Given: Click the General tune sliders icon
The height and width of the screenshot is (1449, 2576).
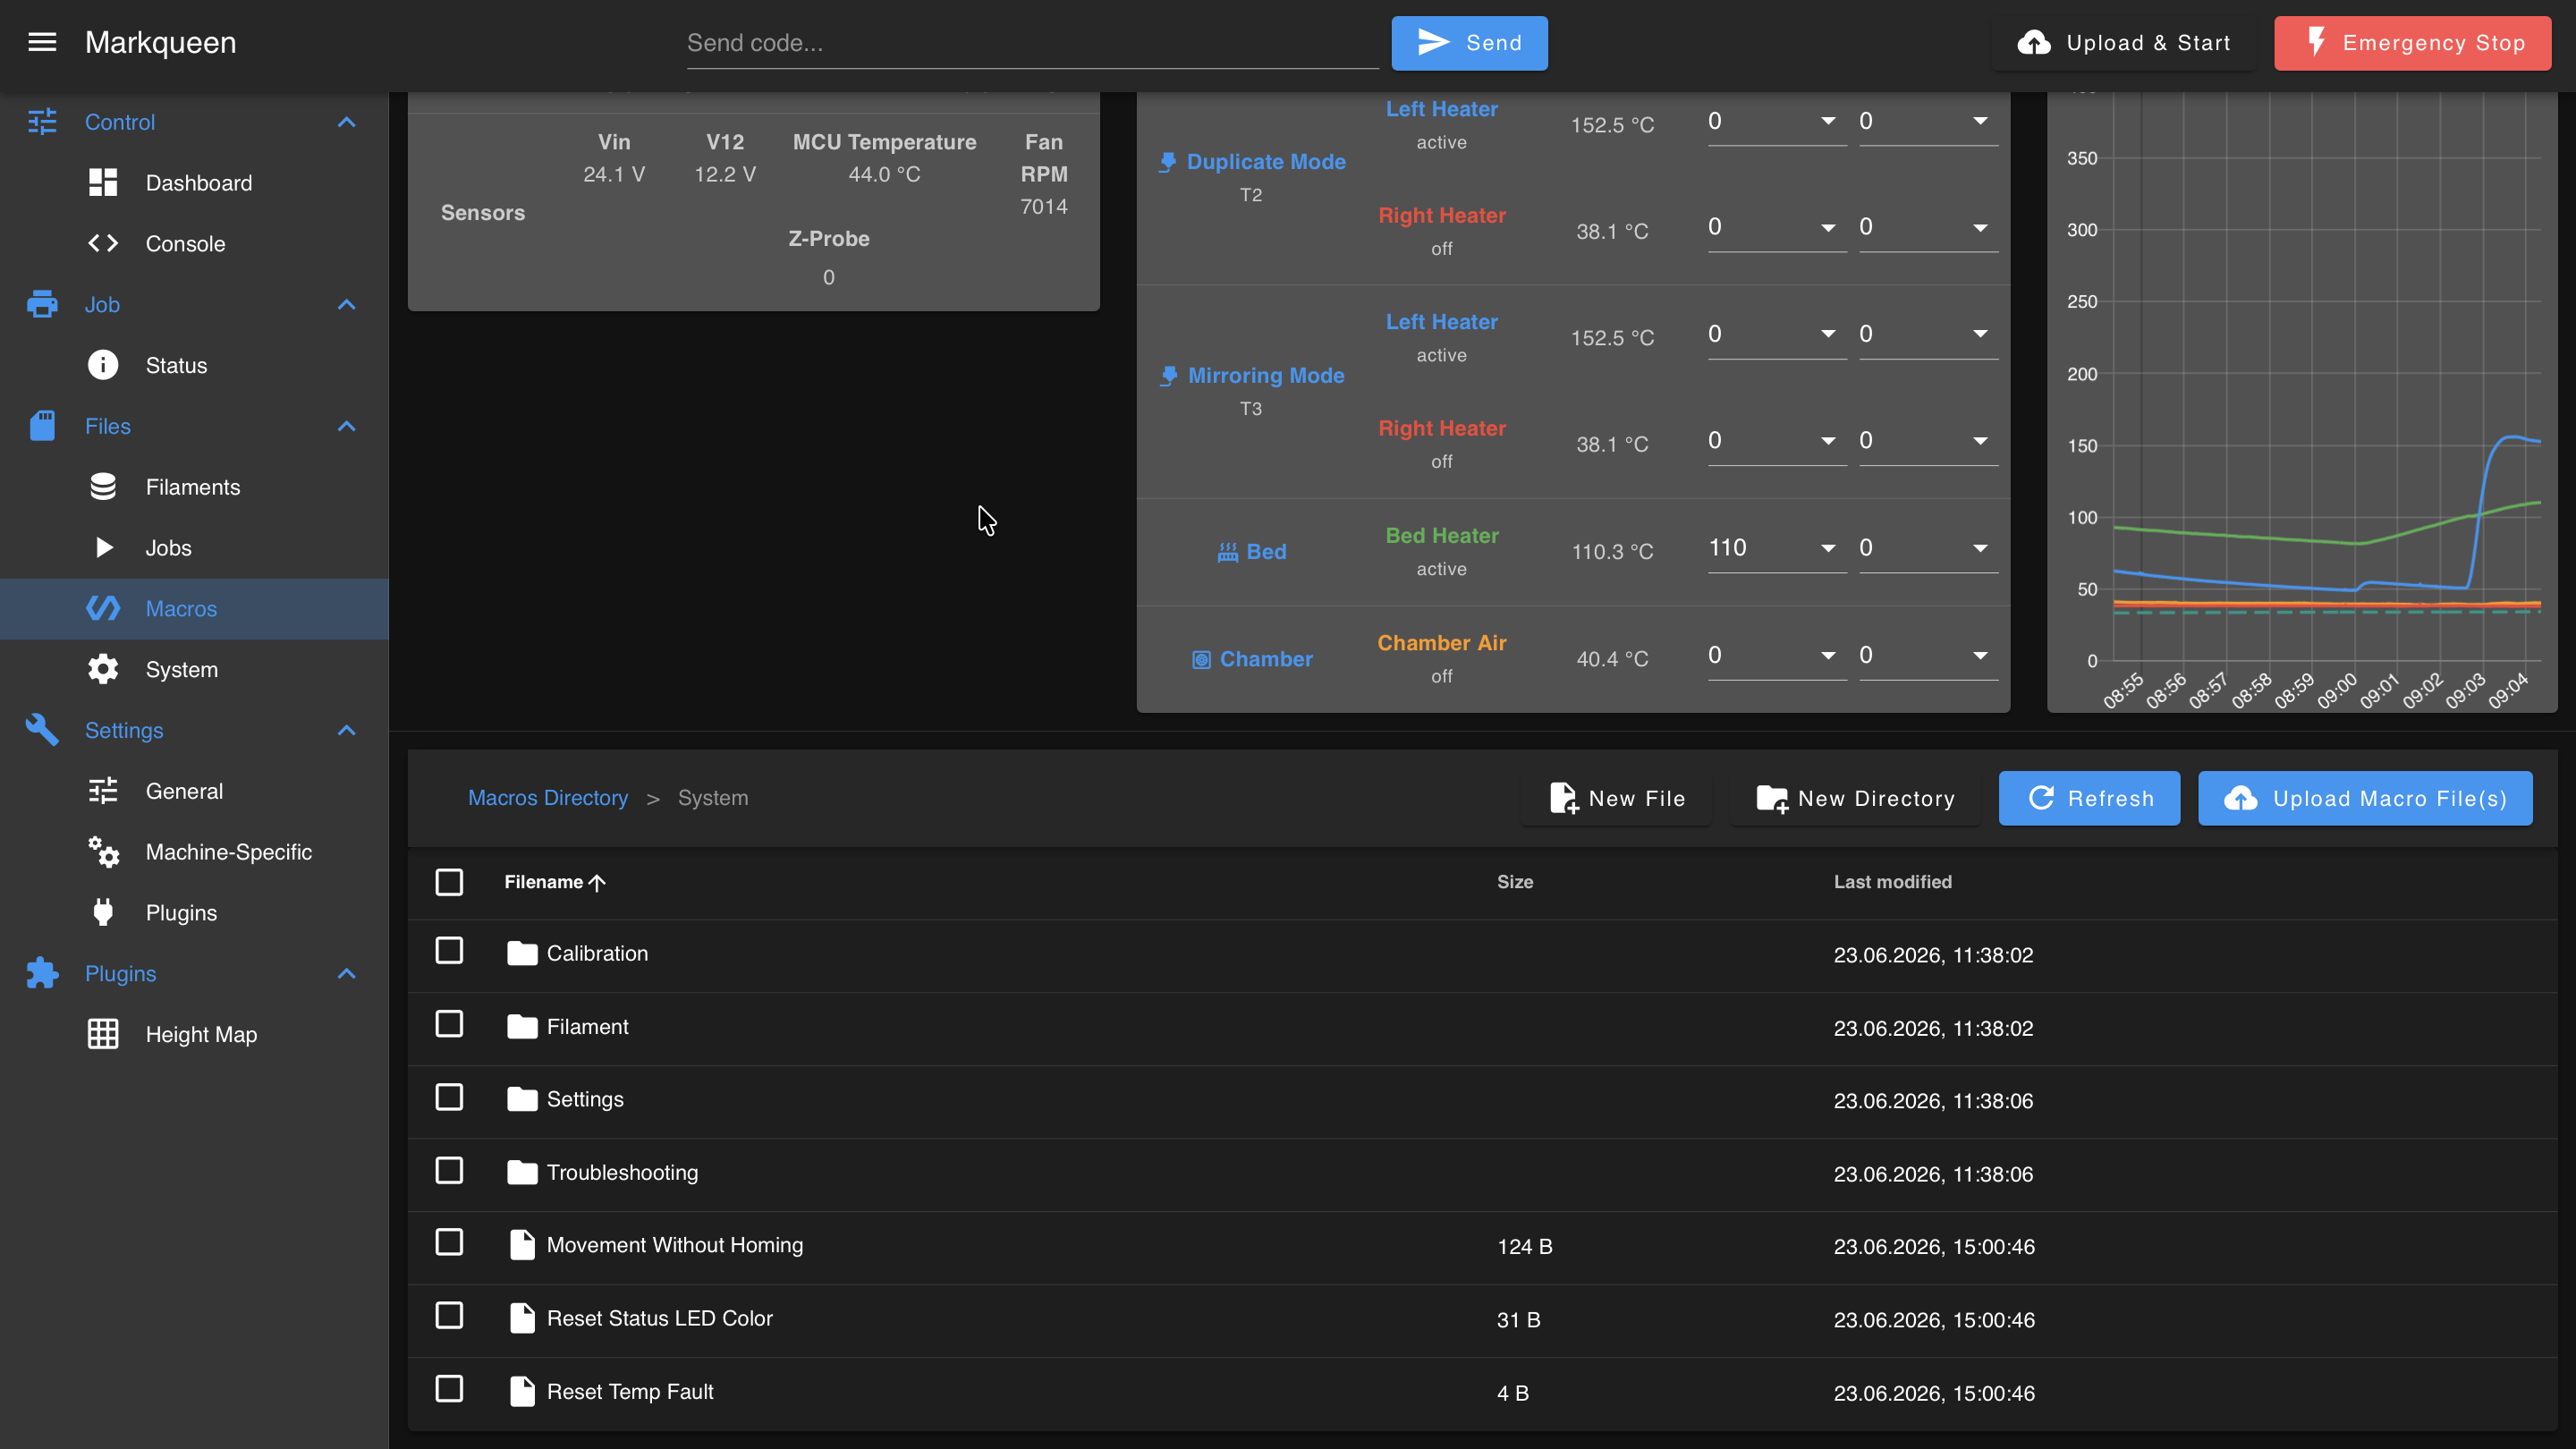Looking at the screenshot, I should (103, 791).
